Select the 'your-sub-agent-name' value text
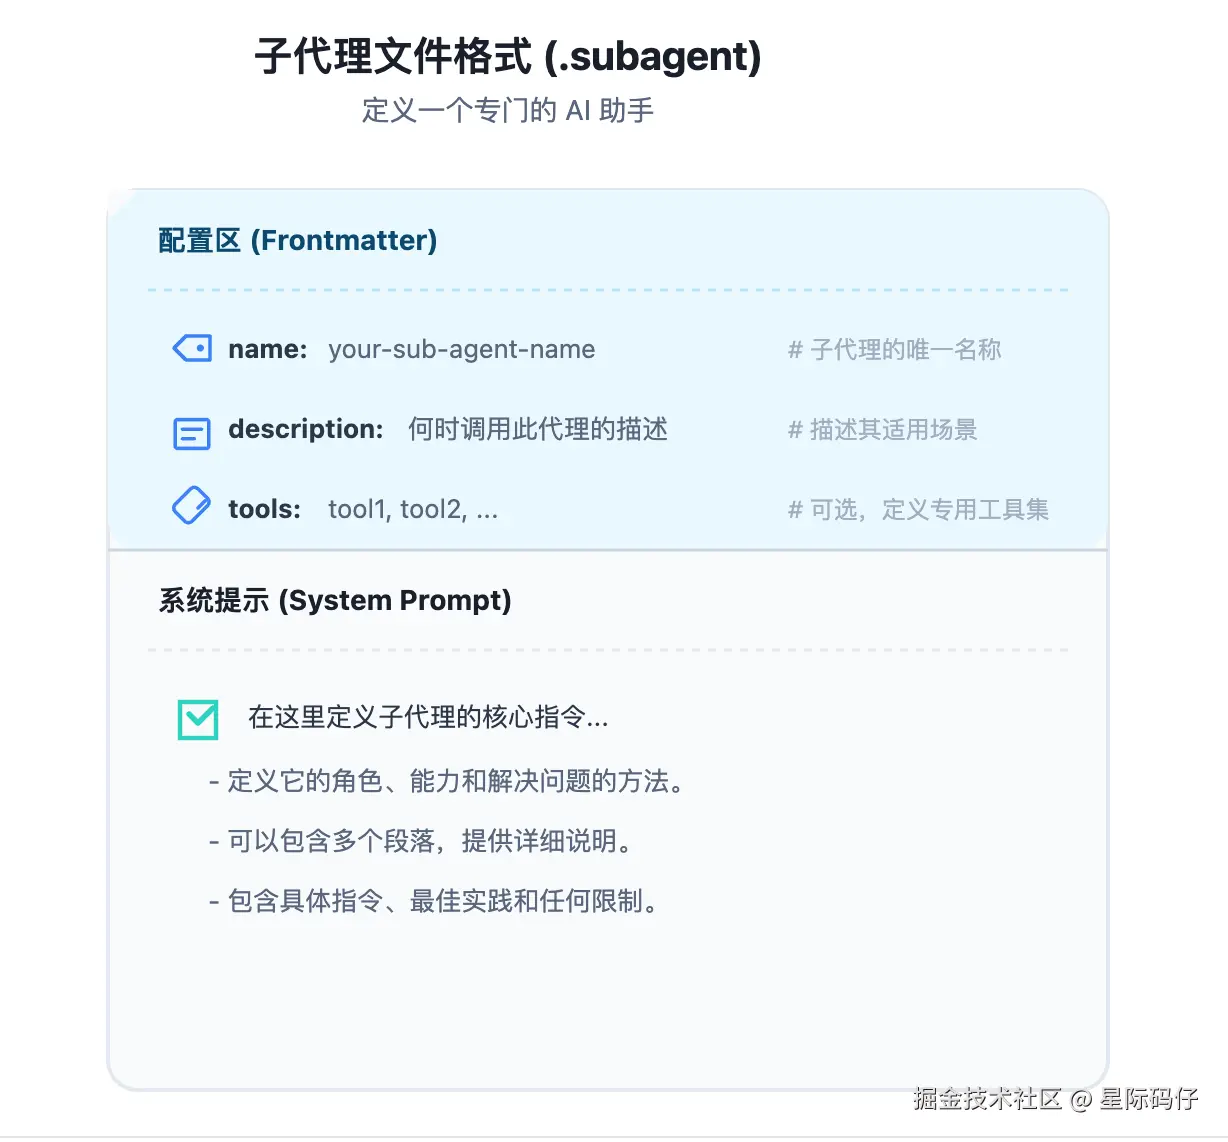Viewport: 1228px width, 1142px height. (x=461, y=349)
